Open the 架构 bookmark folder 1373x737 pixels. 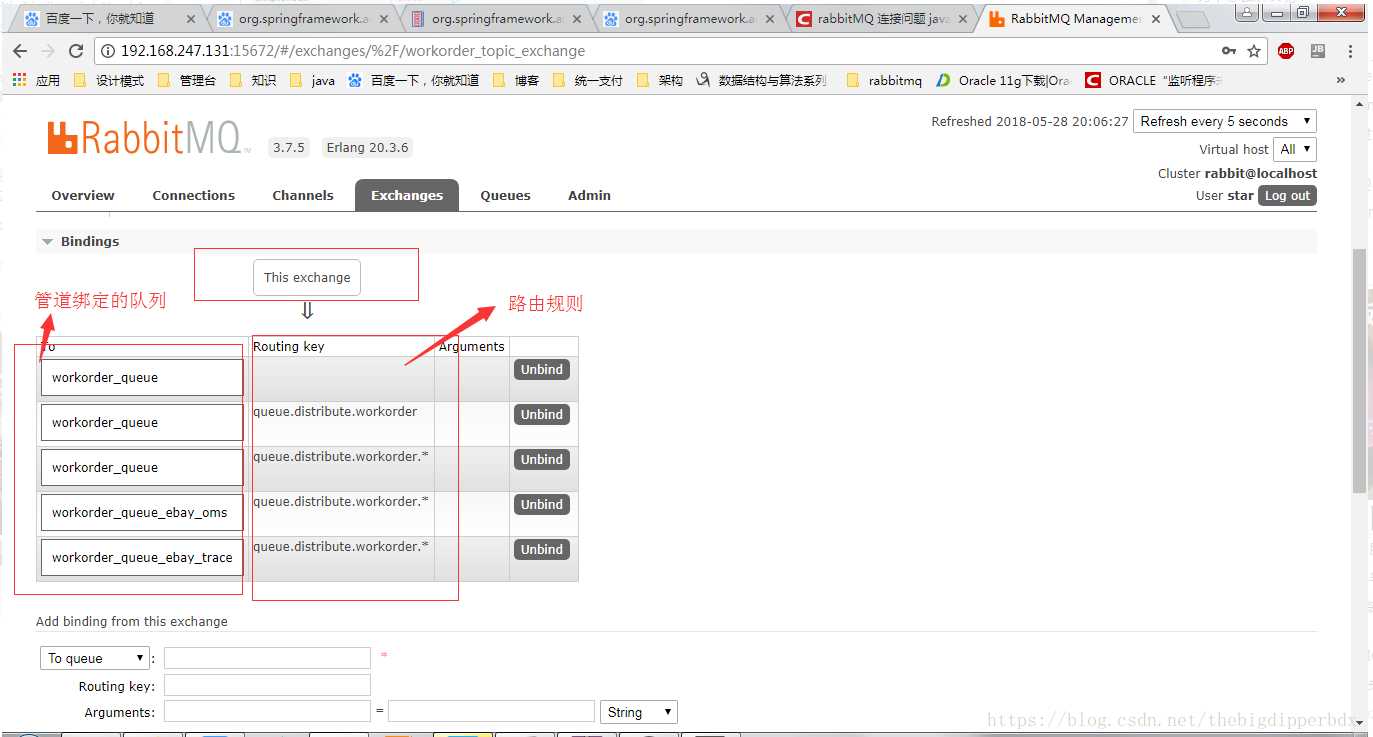(x=660, y=80)
